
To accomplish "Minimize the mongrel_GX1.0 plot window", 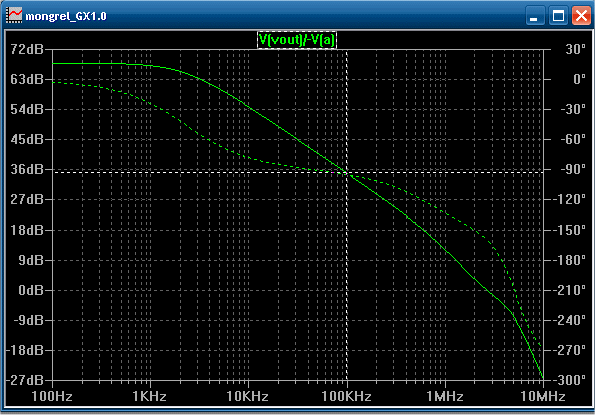I will click(x=535, y=16).
